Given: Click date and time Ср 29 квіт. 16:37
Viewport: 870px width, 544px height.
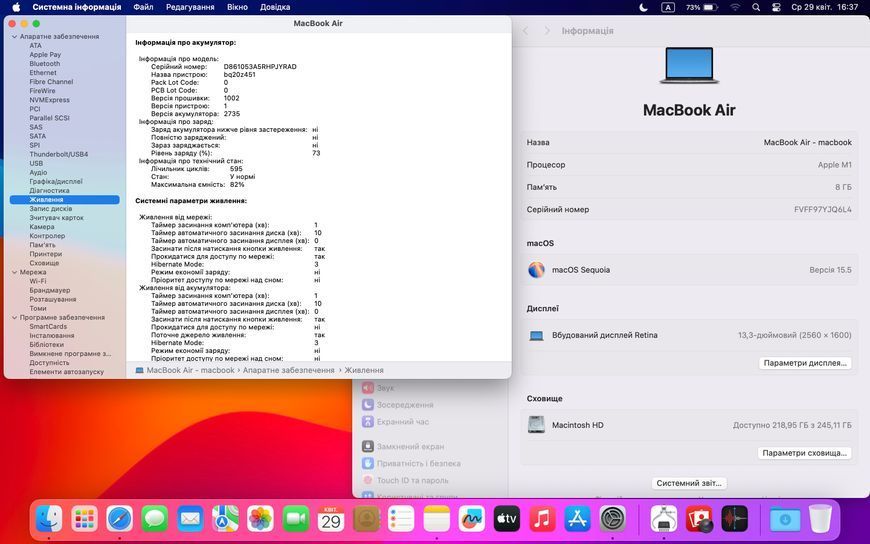Looking at the screenshot, I should point(825,7).
